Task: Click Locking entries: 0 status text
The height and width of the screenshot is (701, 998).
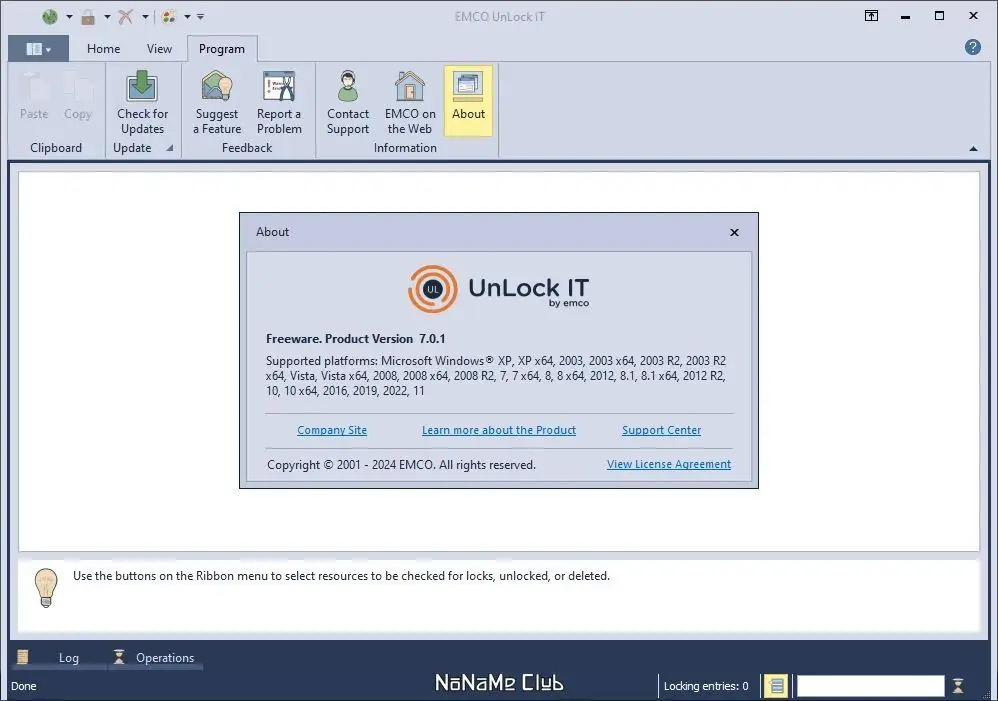Action: pos(706,686)
